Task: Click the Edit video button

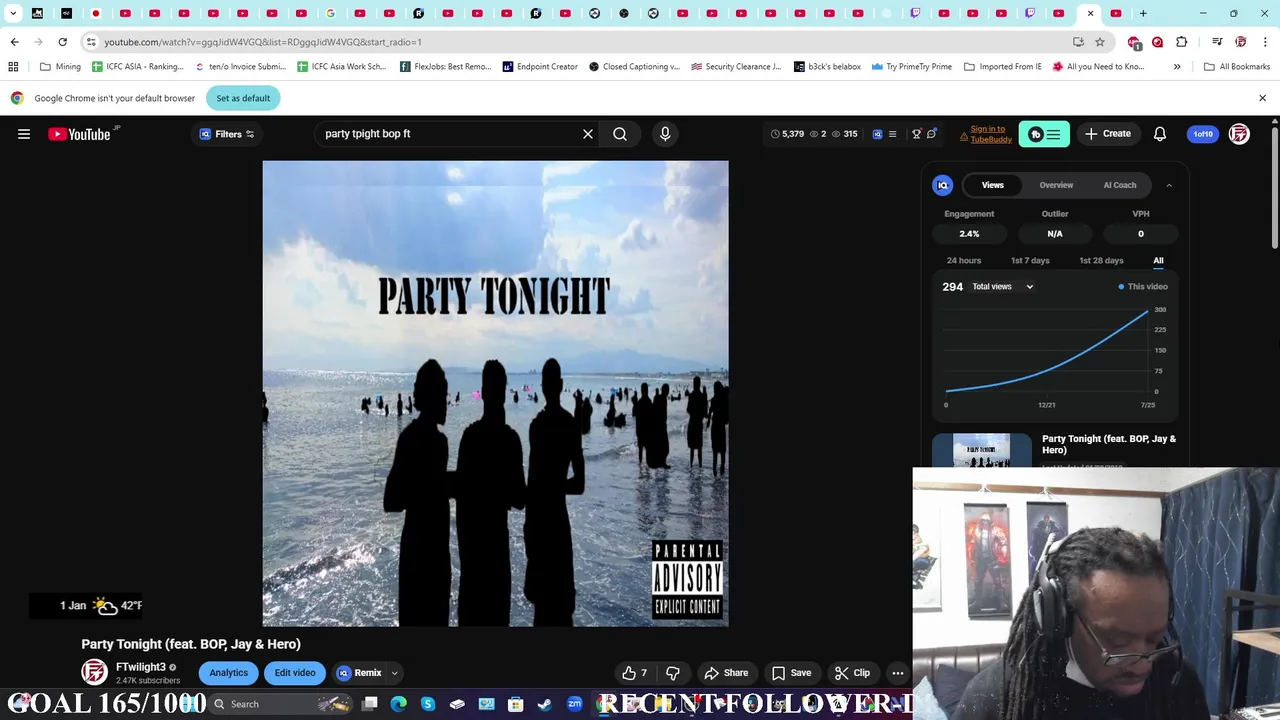Action: coord(295,673)
